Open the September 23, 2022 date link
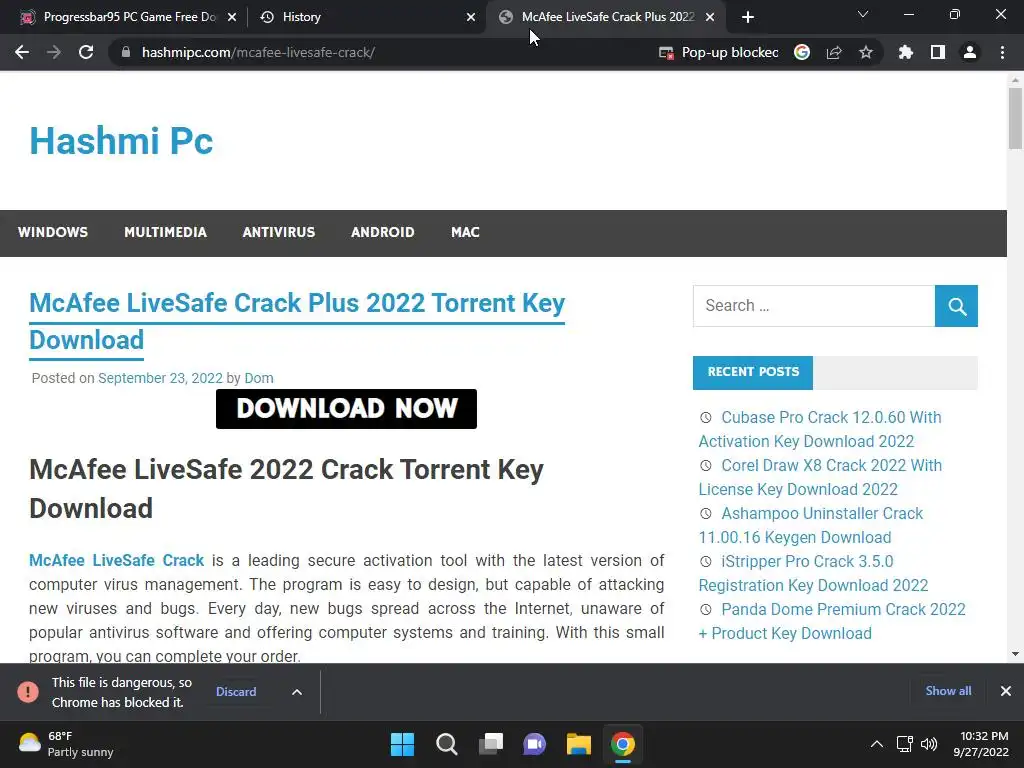 160,378
